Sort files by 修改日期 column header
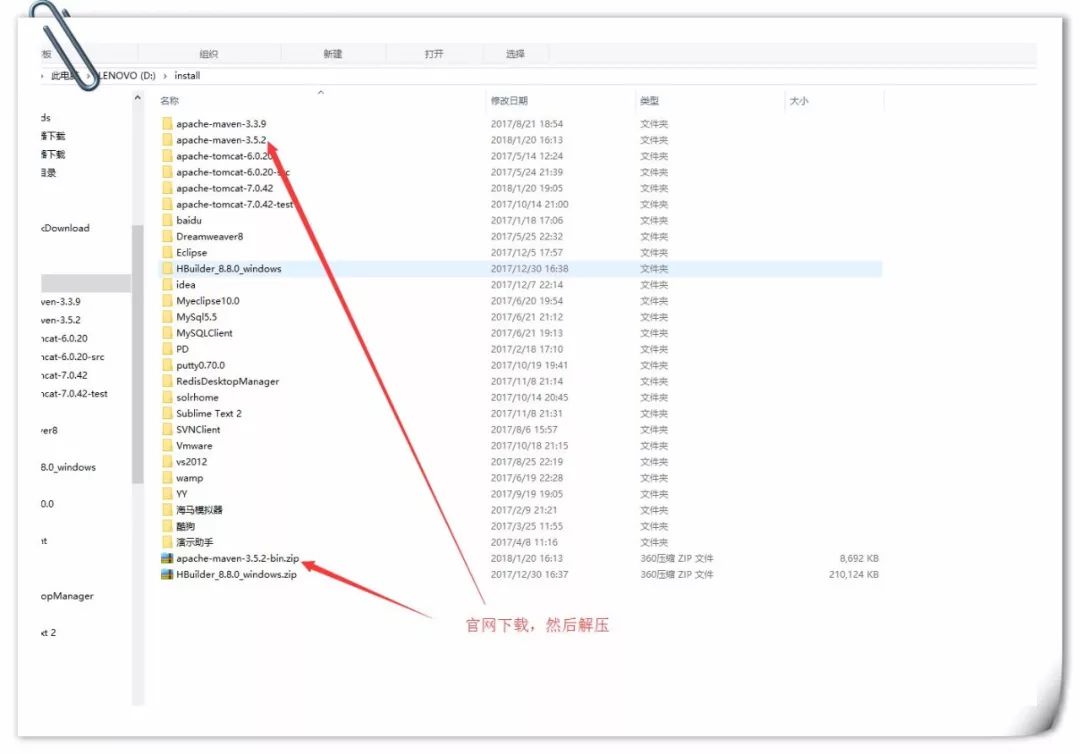The image size is (1080, 754). tap(509, 101)
